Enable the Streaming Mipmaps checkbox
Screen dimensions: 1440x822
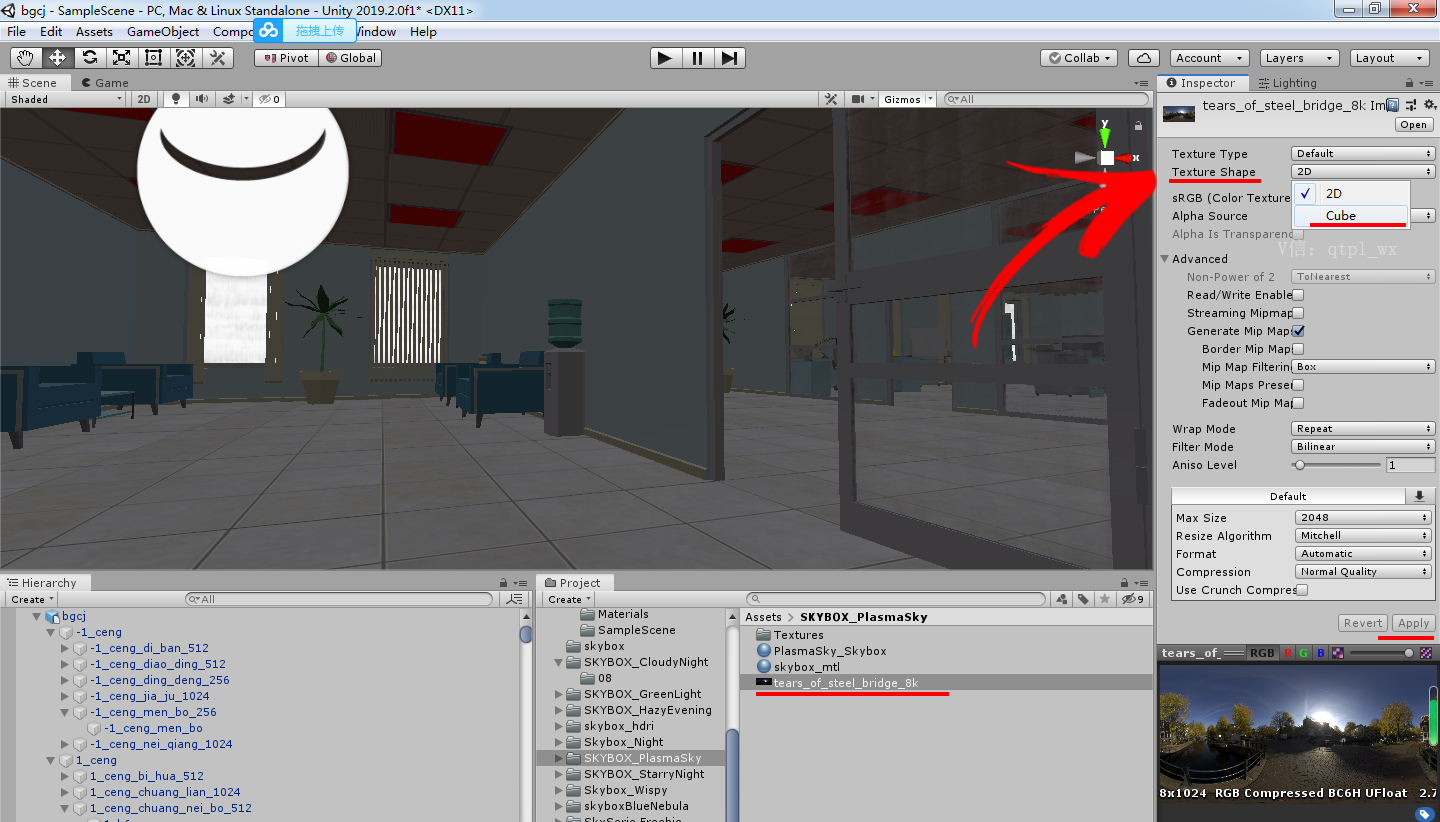[1298, 313]
